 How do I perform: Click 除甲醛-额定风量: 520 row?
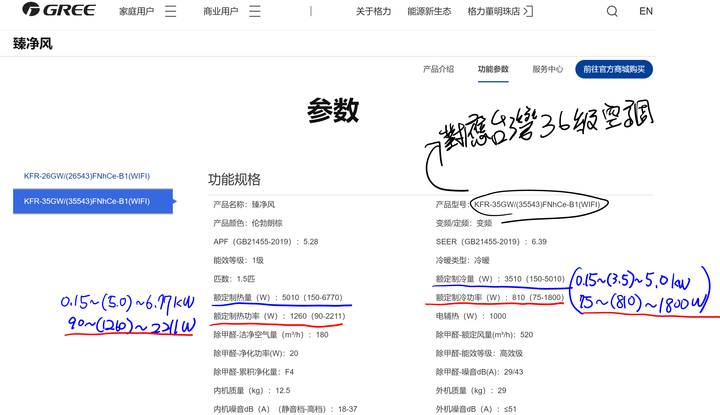pyautogui.click(x=484, y=335)
